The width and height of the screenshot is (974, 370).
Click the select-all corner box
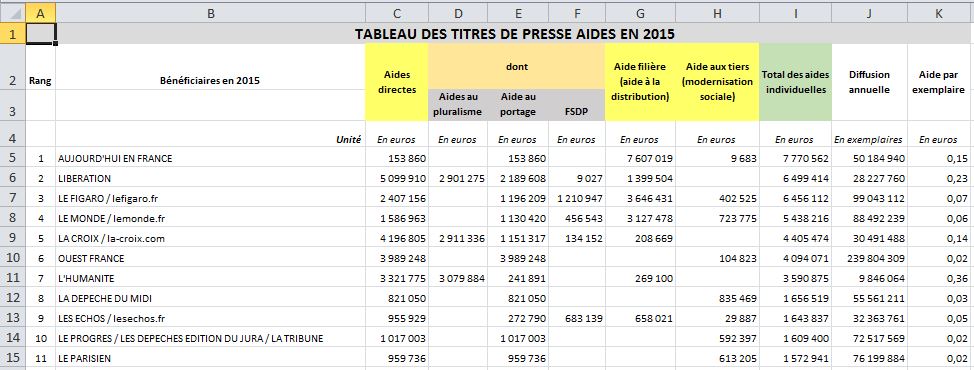point(12,12)
